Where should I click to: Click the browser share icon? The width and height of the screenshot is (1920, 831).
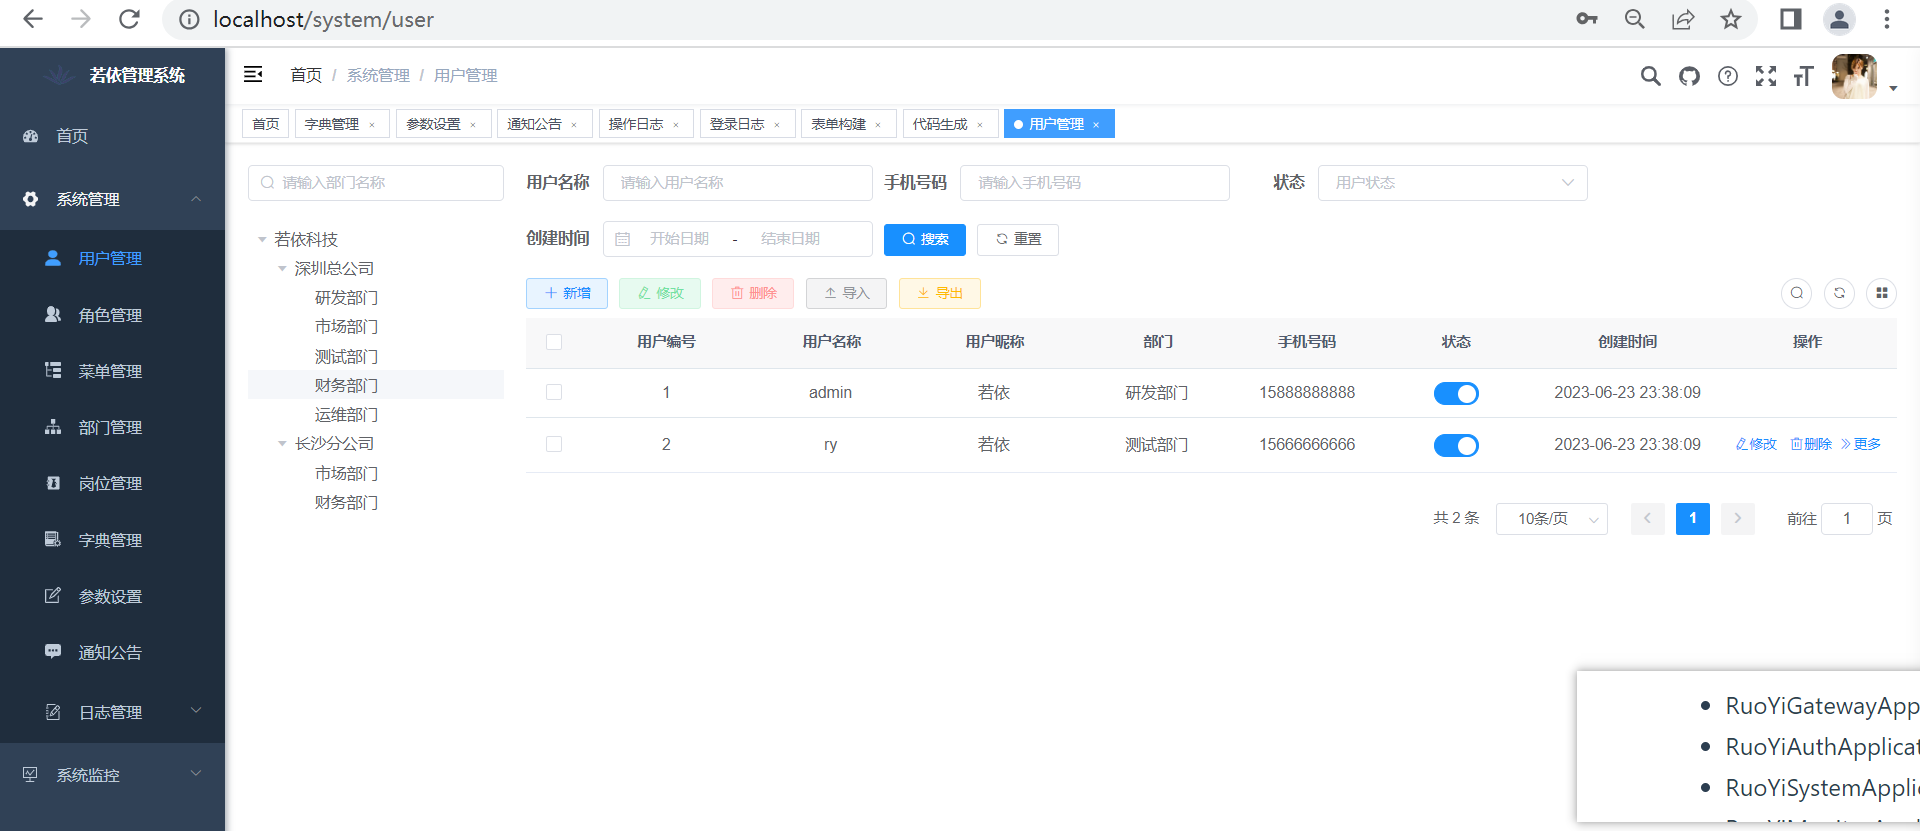(1683, 19)
